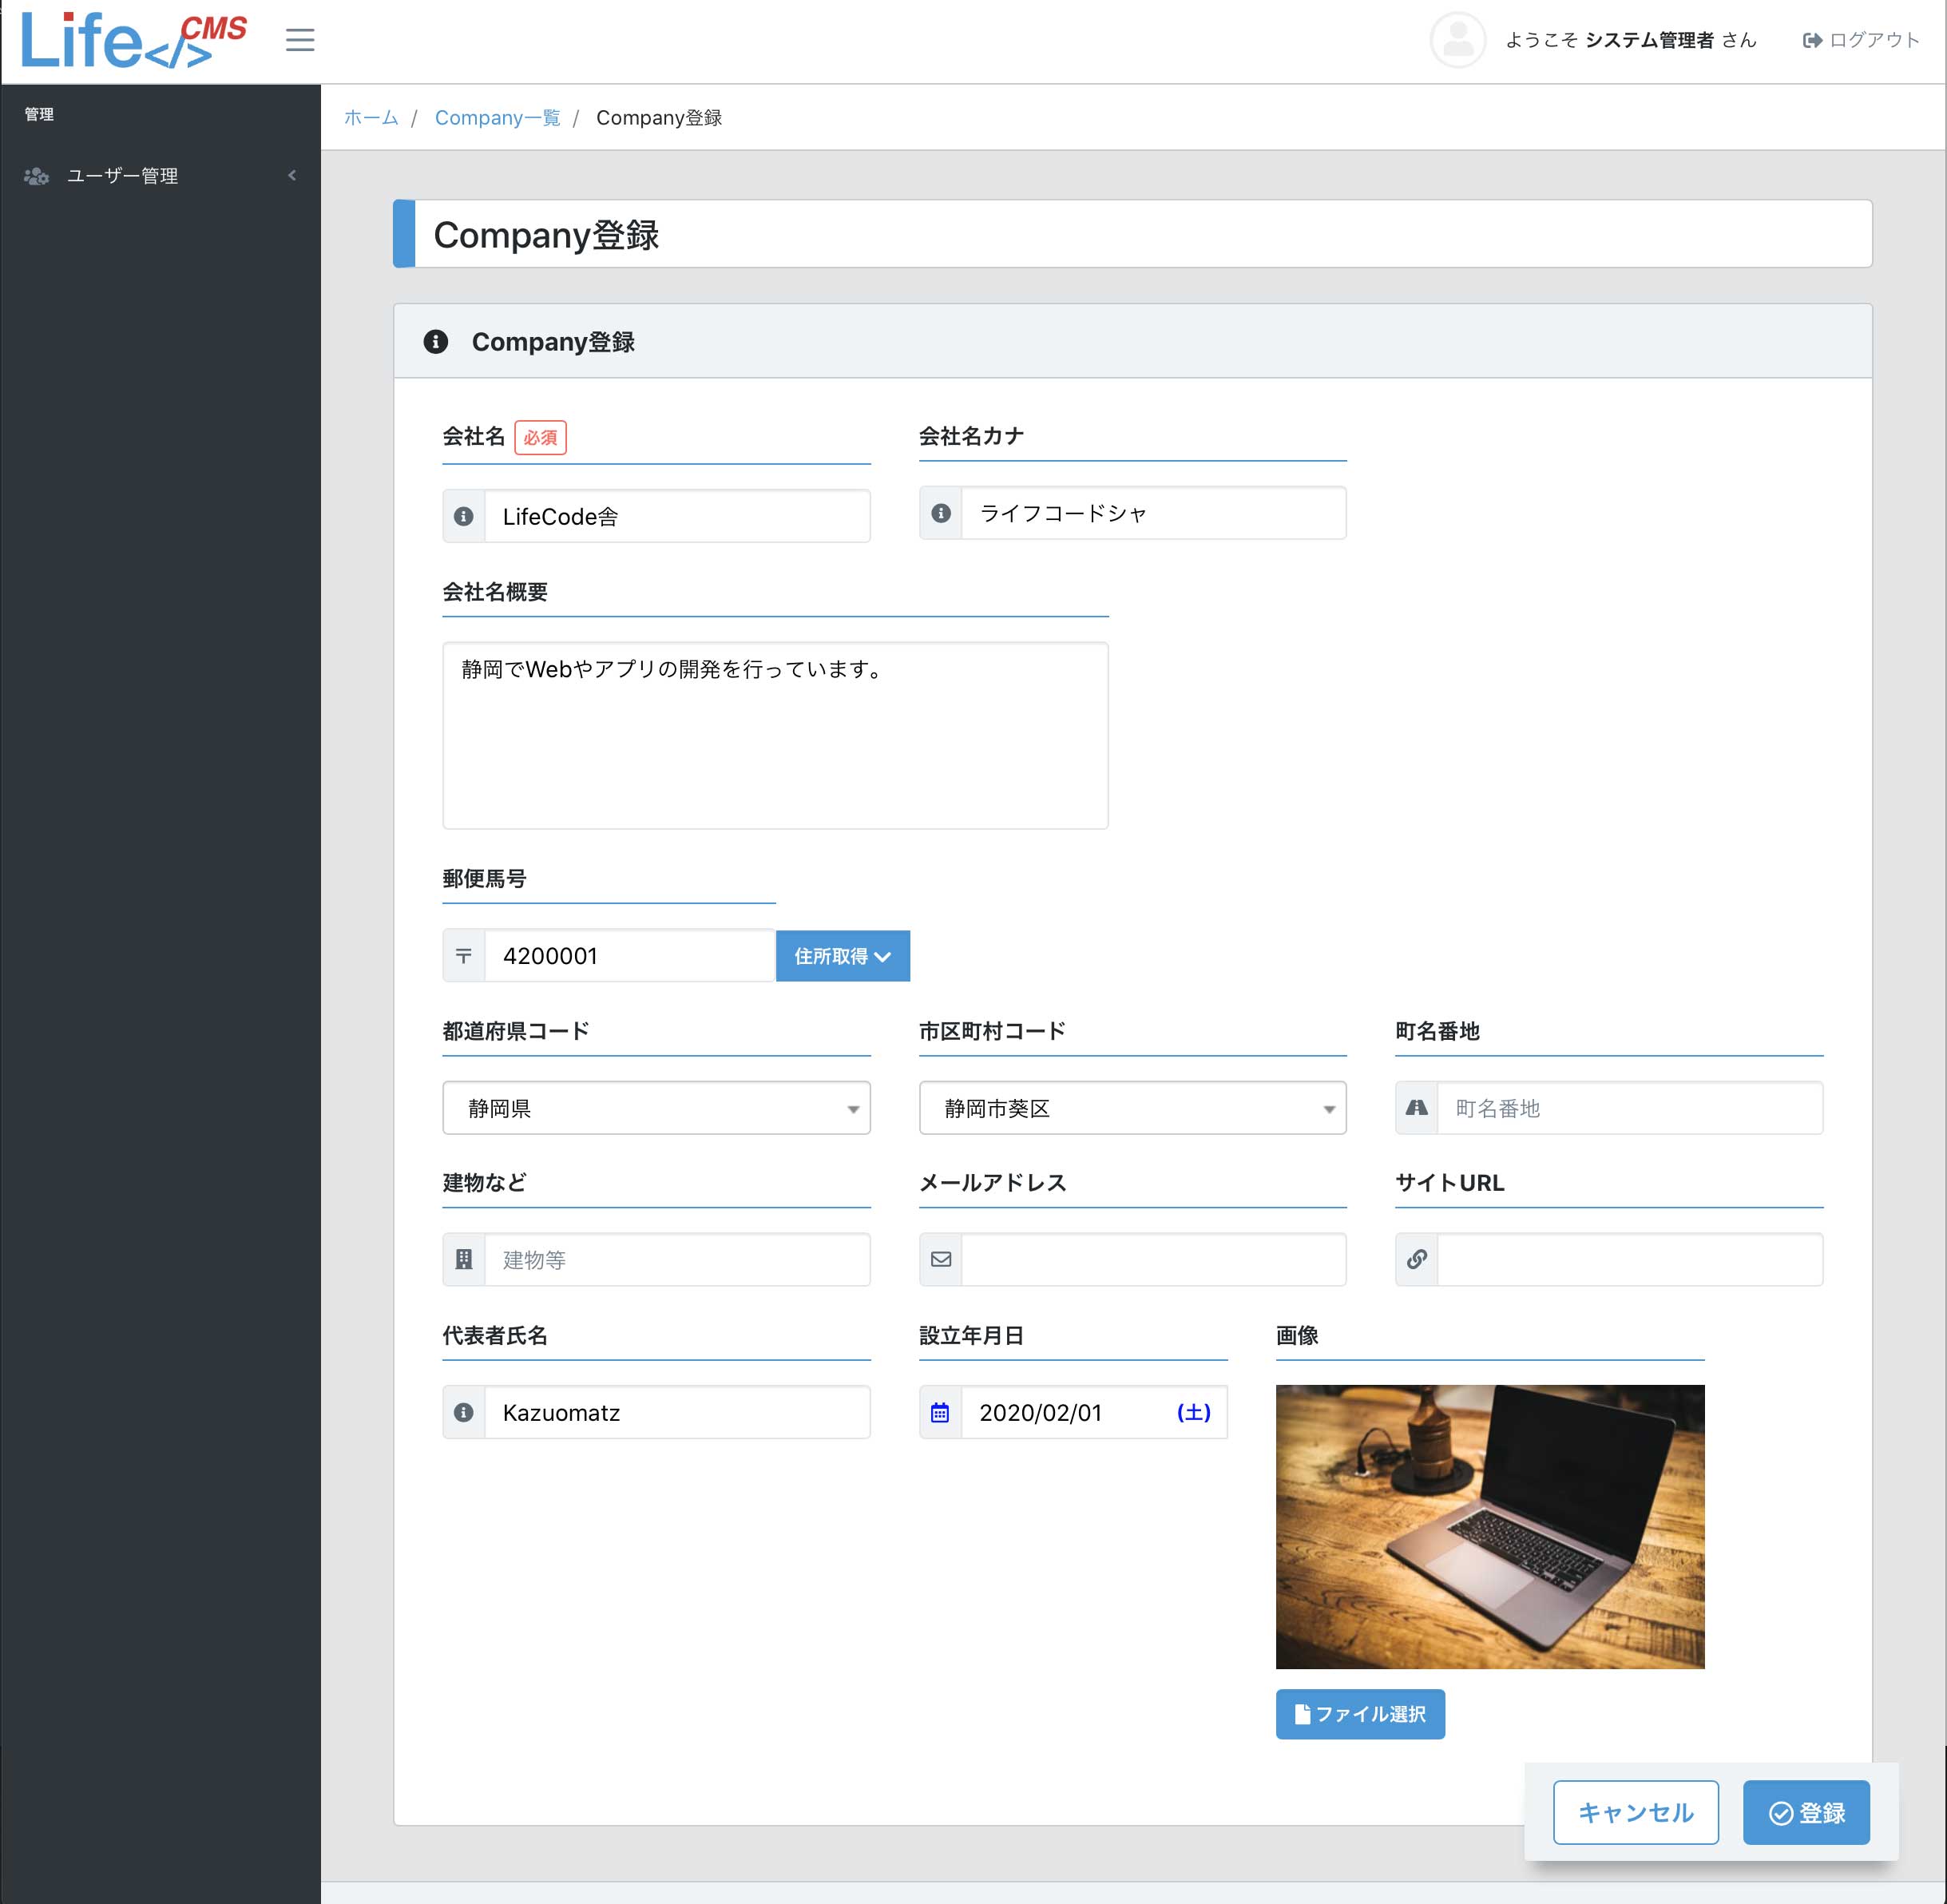Click the info icon beside the 会社名 field
Viewport: 1947px width, 1904px height.
463,516
